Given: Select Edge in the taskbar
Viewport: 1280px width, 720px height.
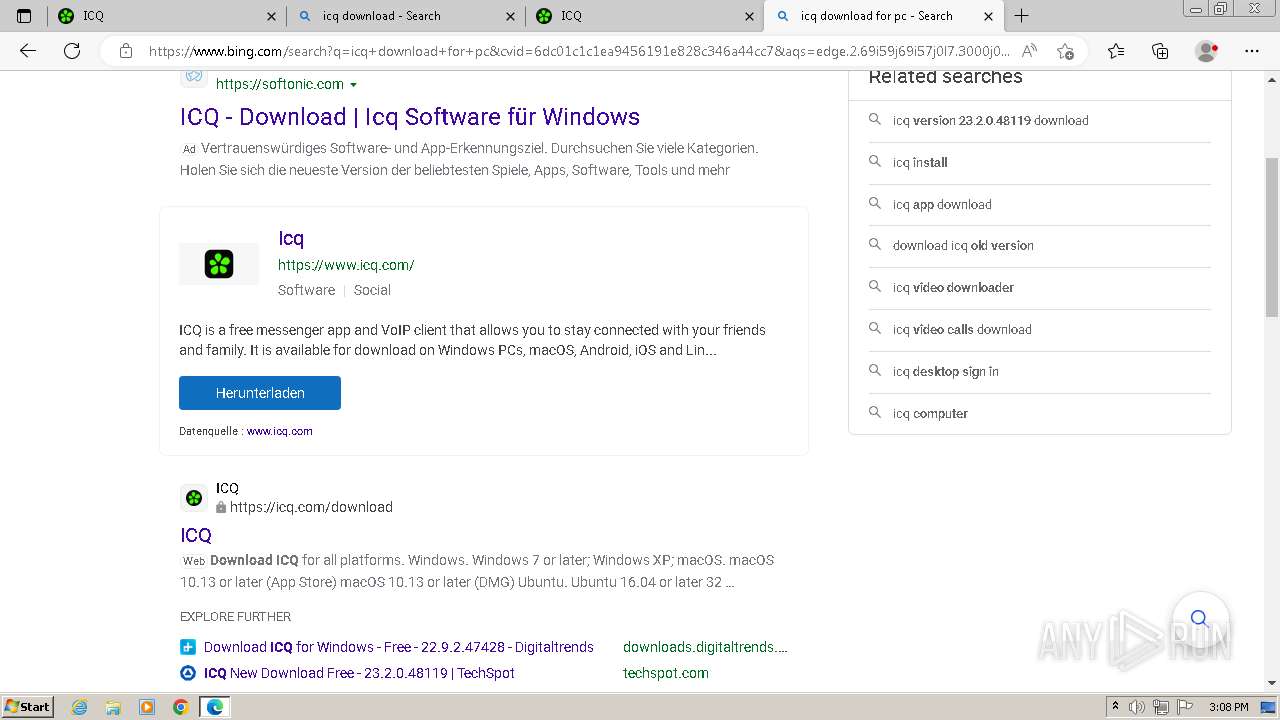Looking at the screenshot, I should tap(215, 707).
